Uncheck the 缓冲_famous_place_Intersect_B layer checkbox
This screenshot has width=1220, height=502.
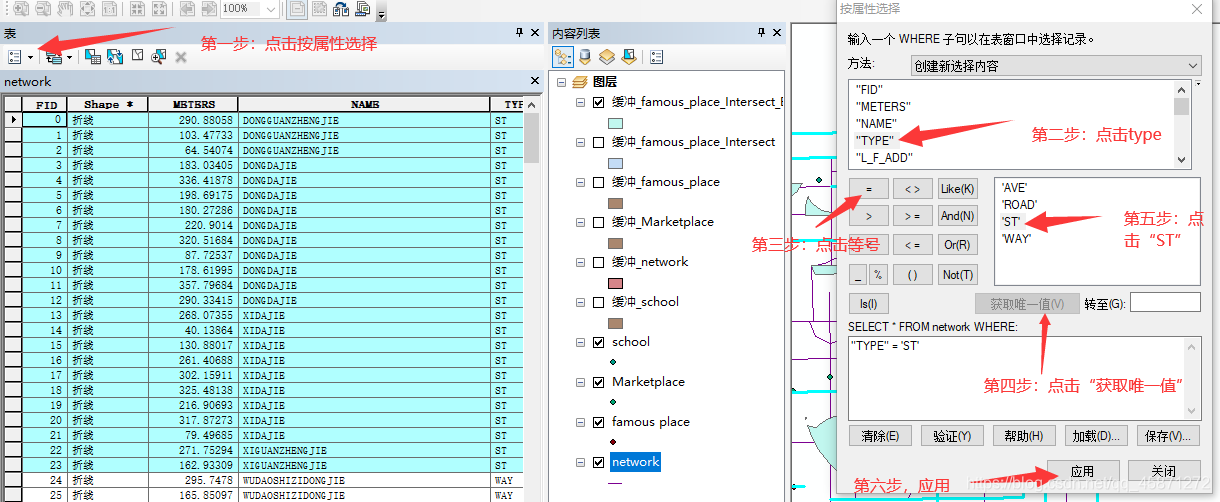point(599,102)
